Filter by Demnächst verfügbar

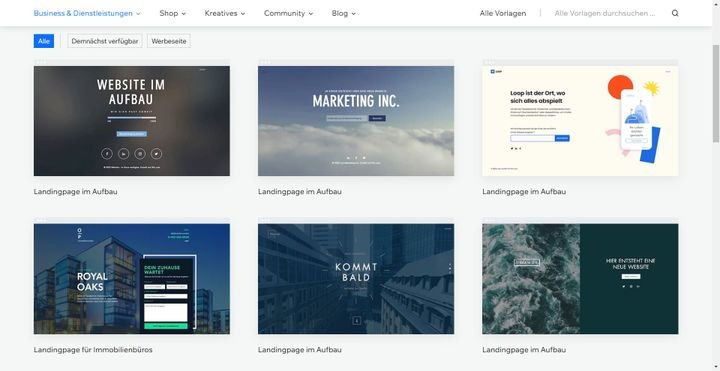click(105, 41)
